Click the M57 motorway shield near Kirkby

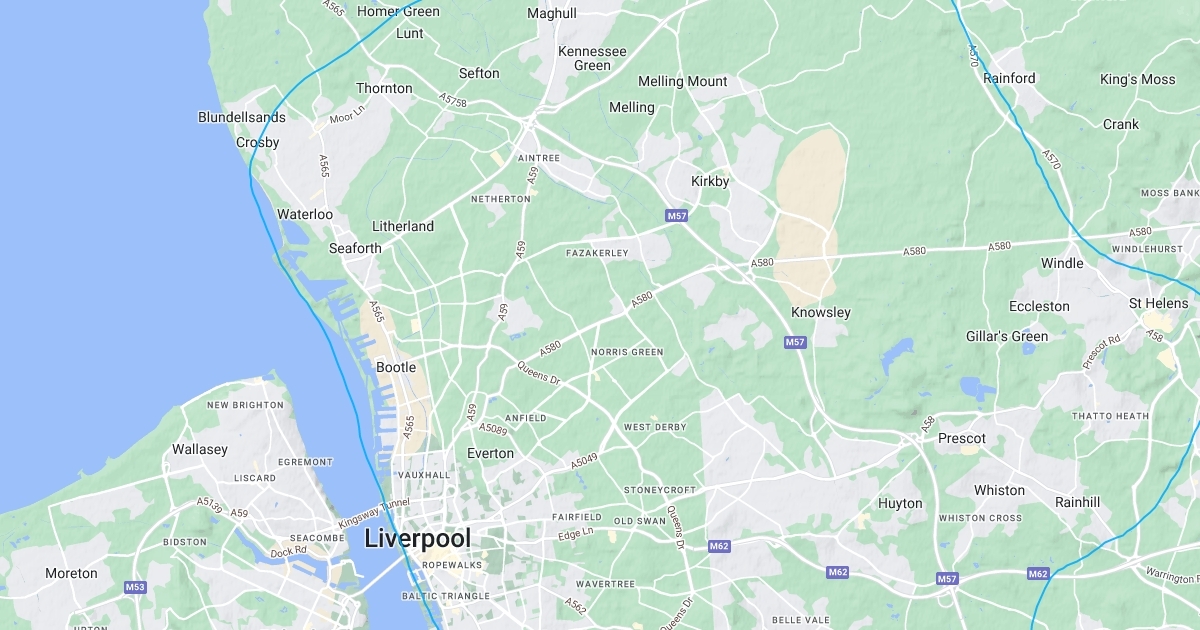coord(677,216)
